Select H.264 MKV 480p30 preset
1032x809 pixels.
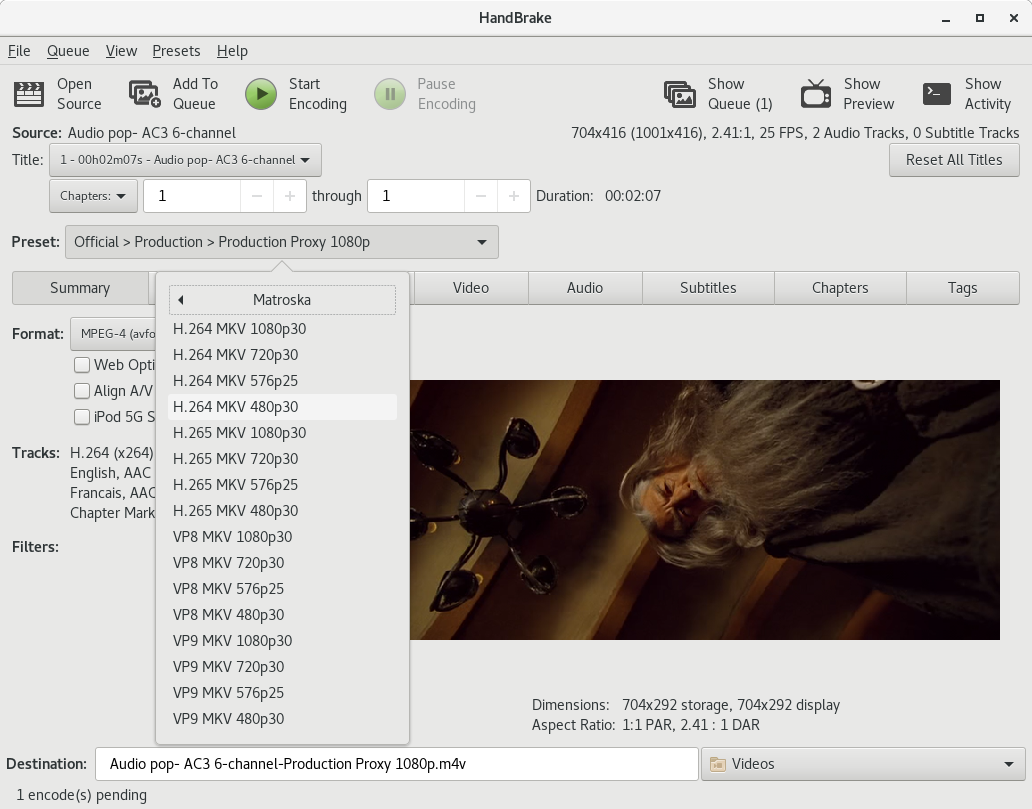click(282, 407)
